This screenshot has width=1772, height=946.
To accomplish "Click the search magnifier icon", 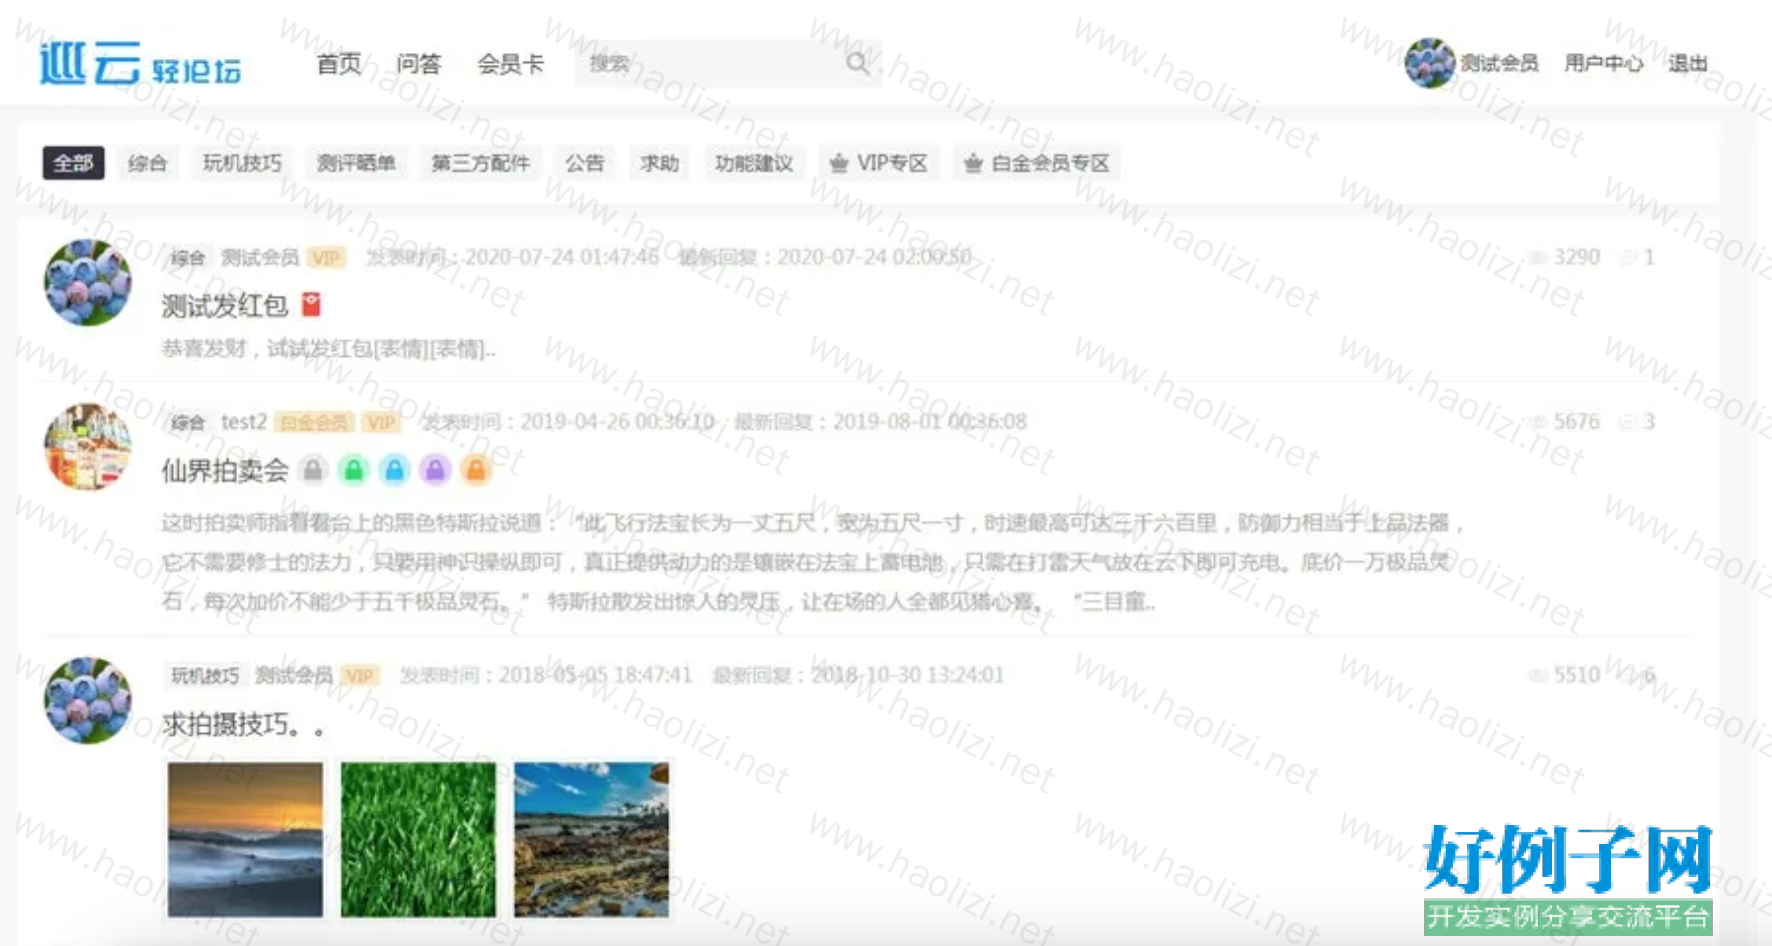I will point(857,63).
